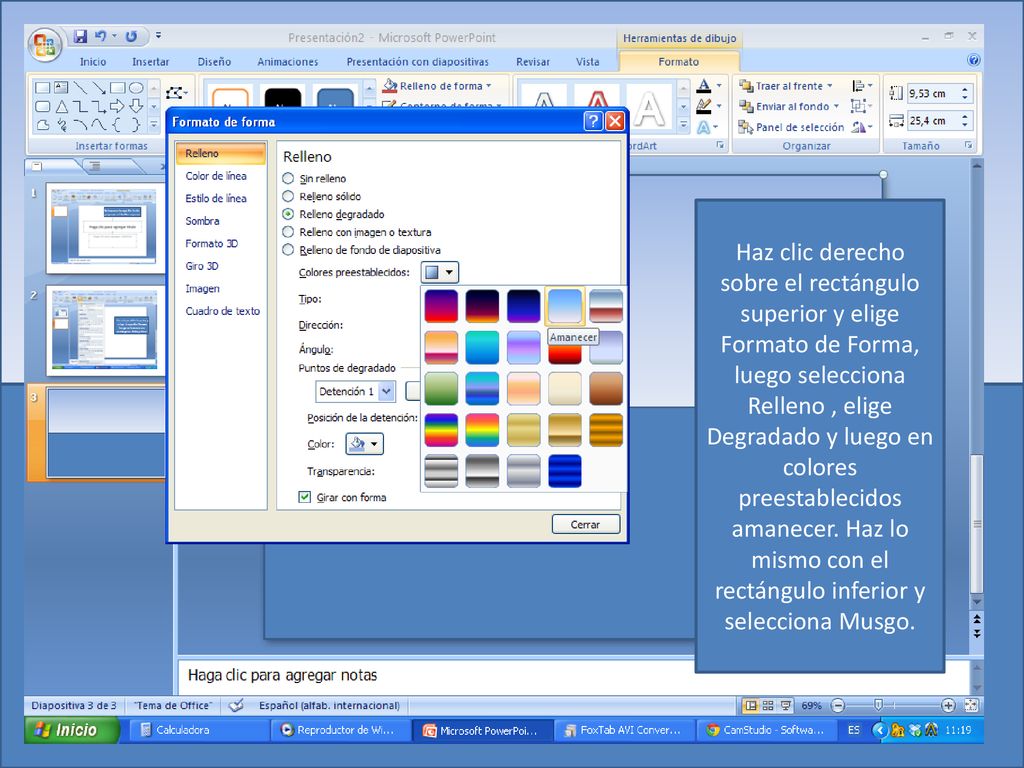Open PowerPoint help icon in ribbon

click(x=973, y=60)
